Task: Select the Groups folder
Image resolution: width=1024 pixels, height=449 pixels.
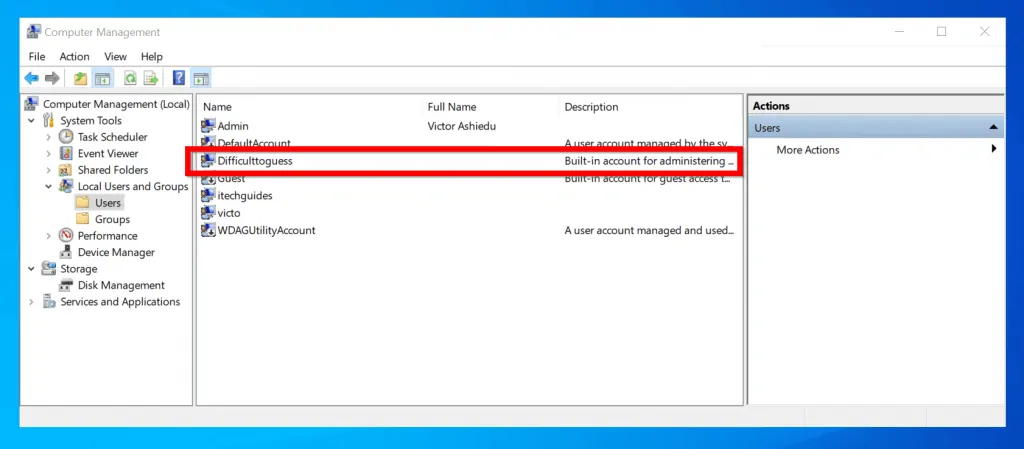Action: coord(112,219)
